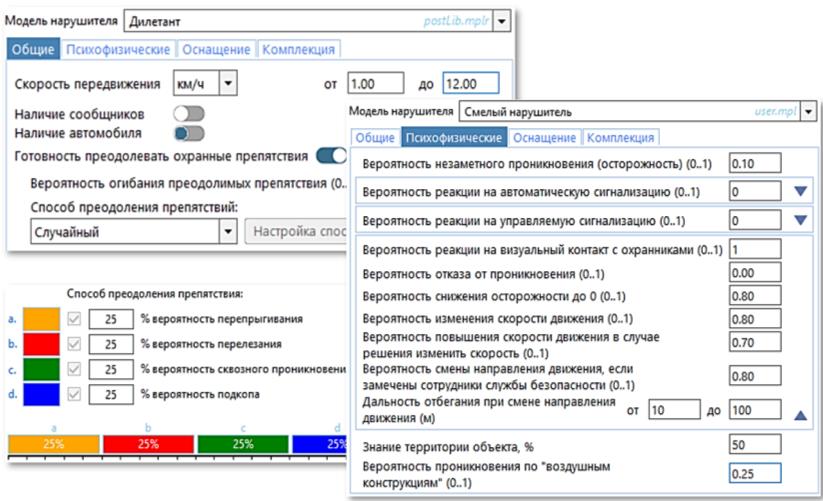Open Смелый нарушитель model dropdown arrow
This screenshot has width=823, height=501.
808,112
